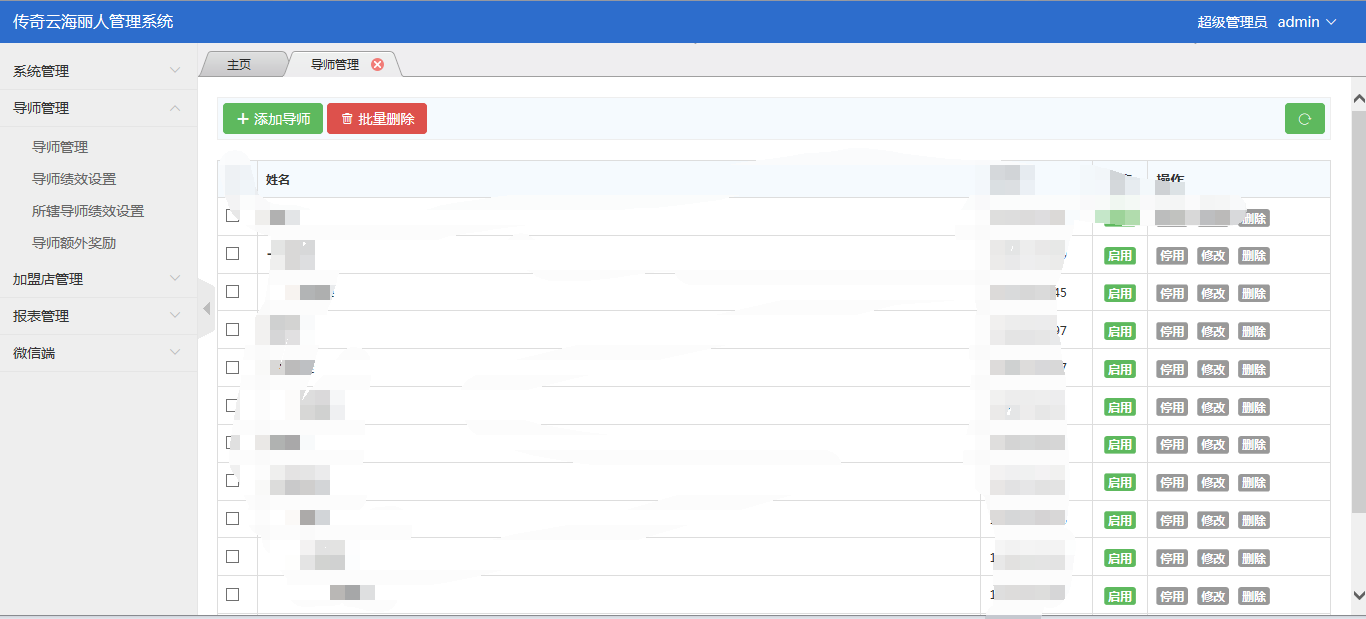Switch to the 主页 tab
The height and width of the screenshot is (619, 1366).
click(x=239, y=65)
